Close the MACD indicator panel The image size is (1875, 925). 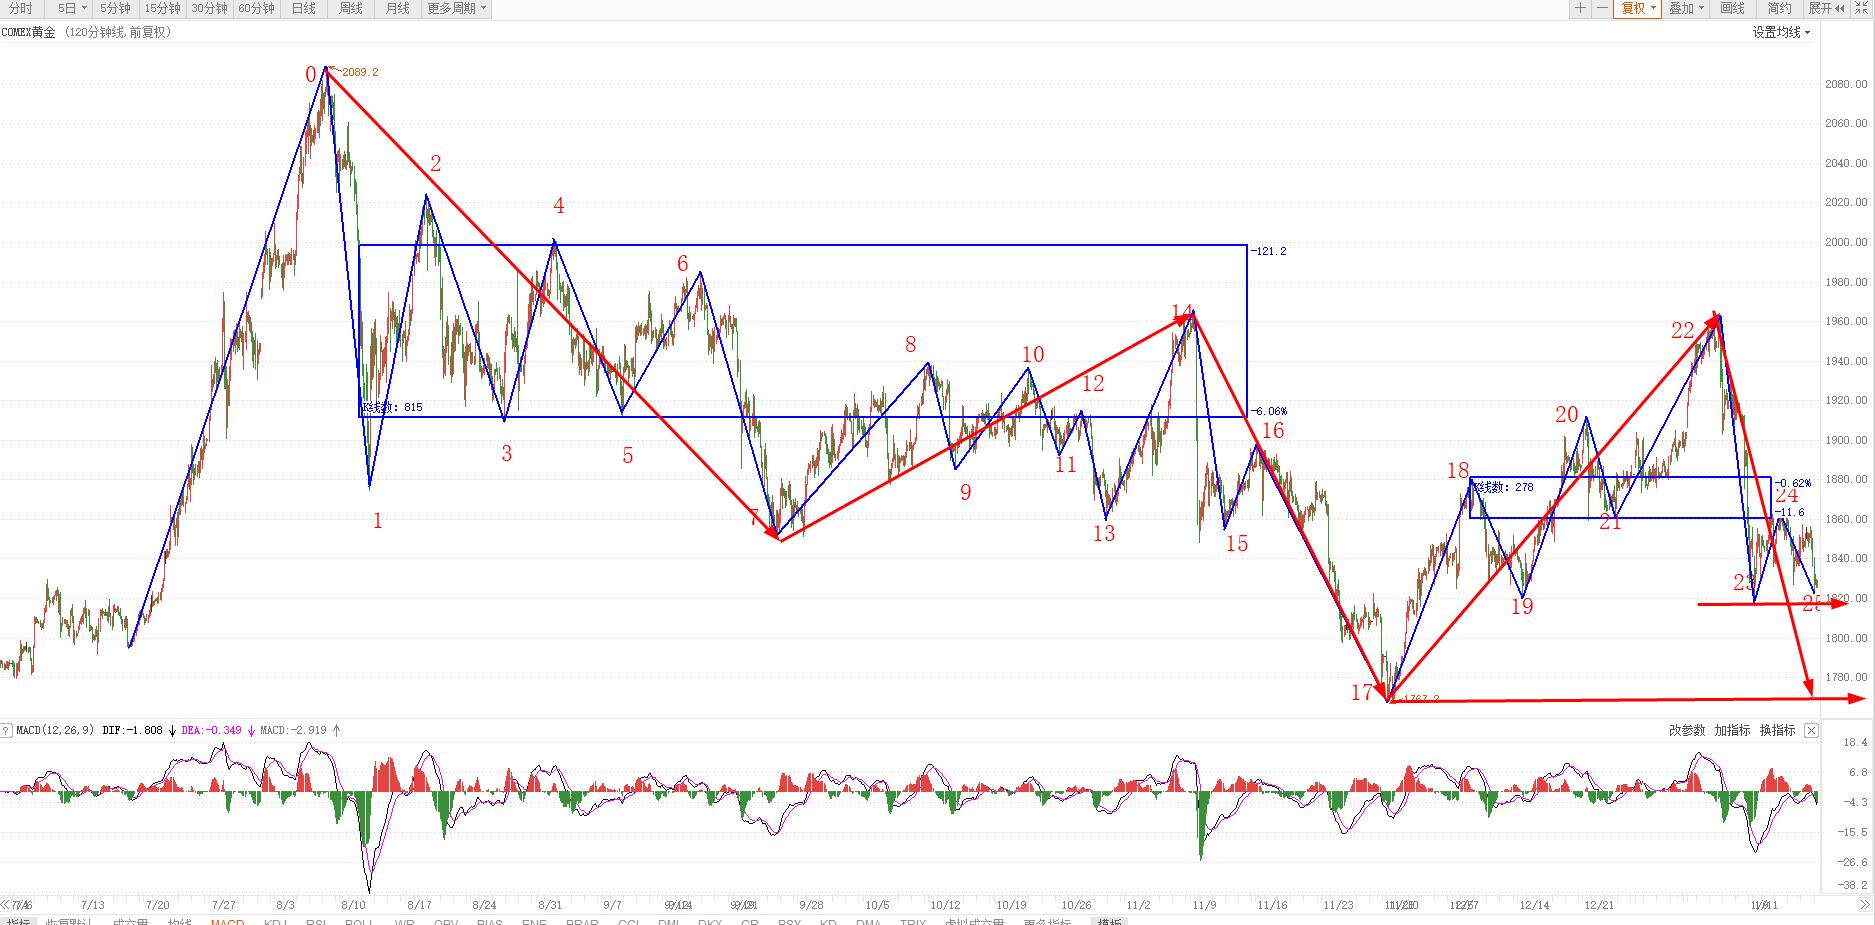click(x=1811, y=730)
